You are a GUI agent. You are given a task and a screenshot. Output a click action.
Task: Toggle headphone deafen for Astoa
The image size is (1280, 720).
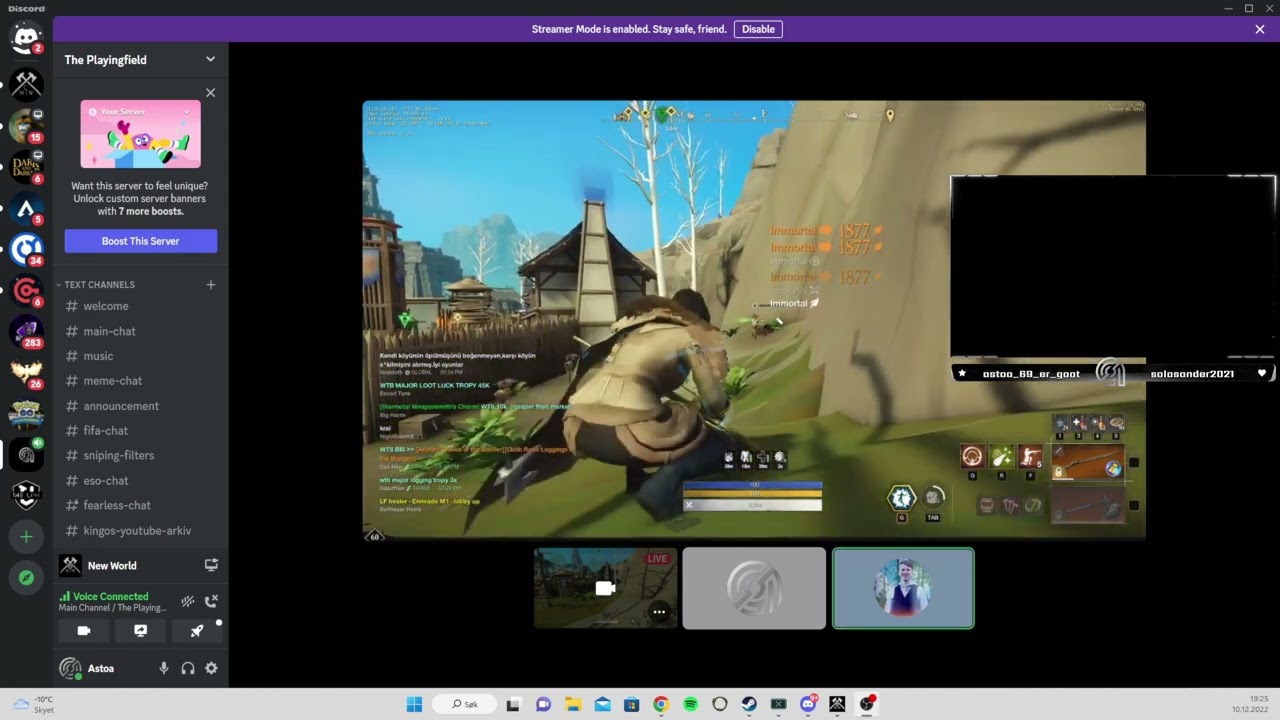pyautogui.click(x=187, y=668)
